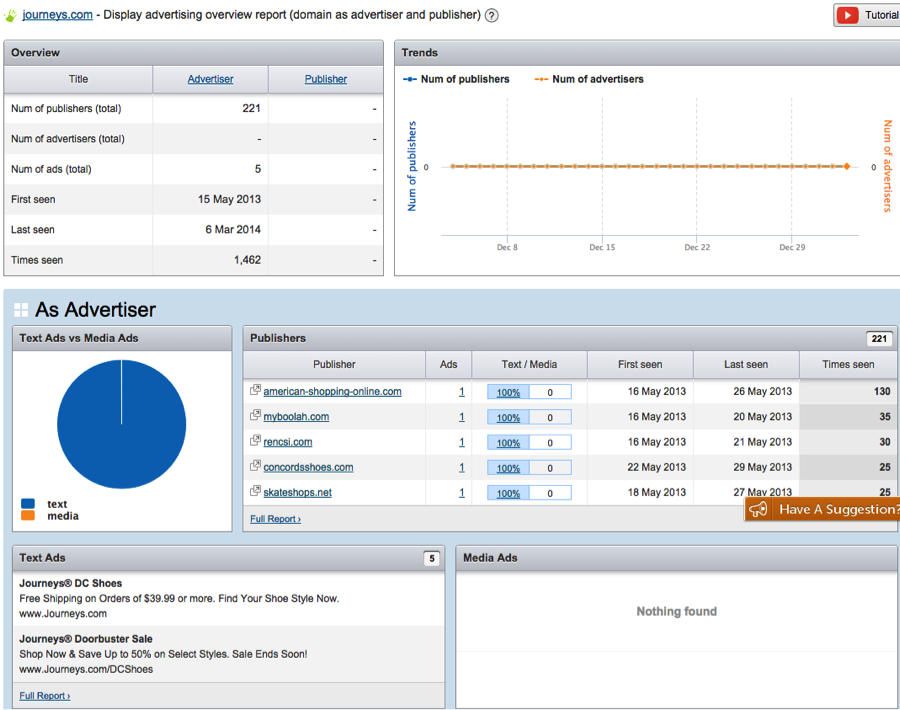Click the 5 badge in the Text Ads header

[432, 558]
